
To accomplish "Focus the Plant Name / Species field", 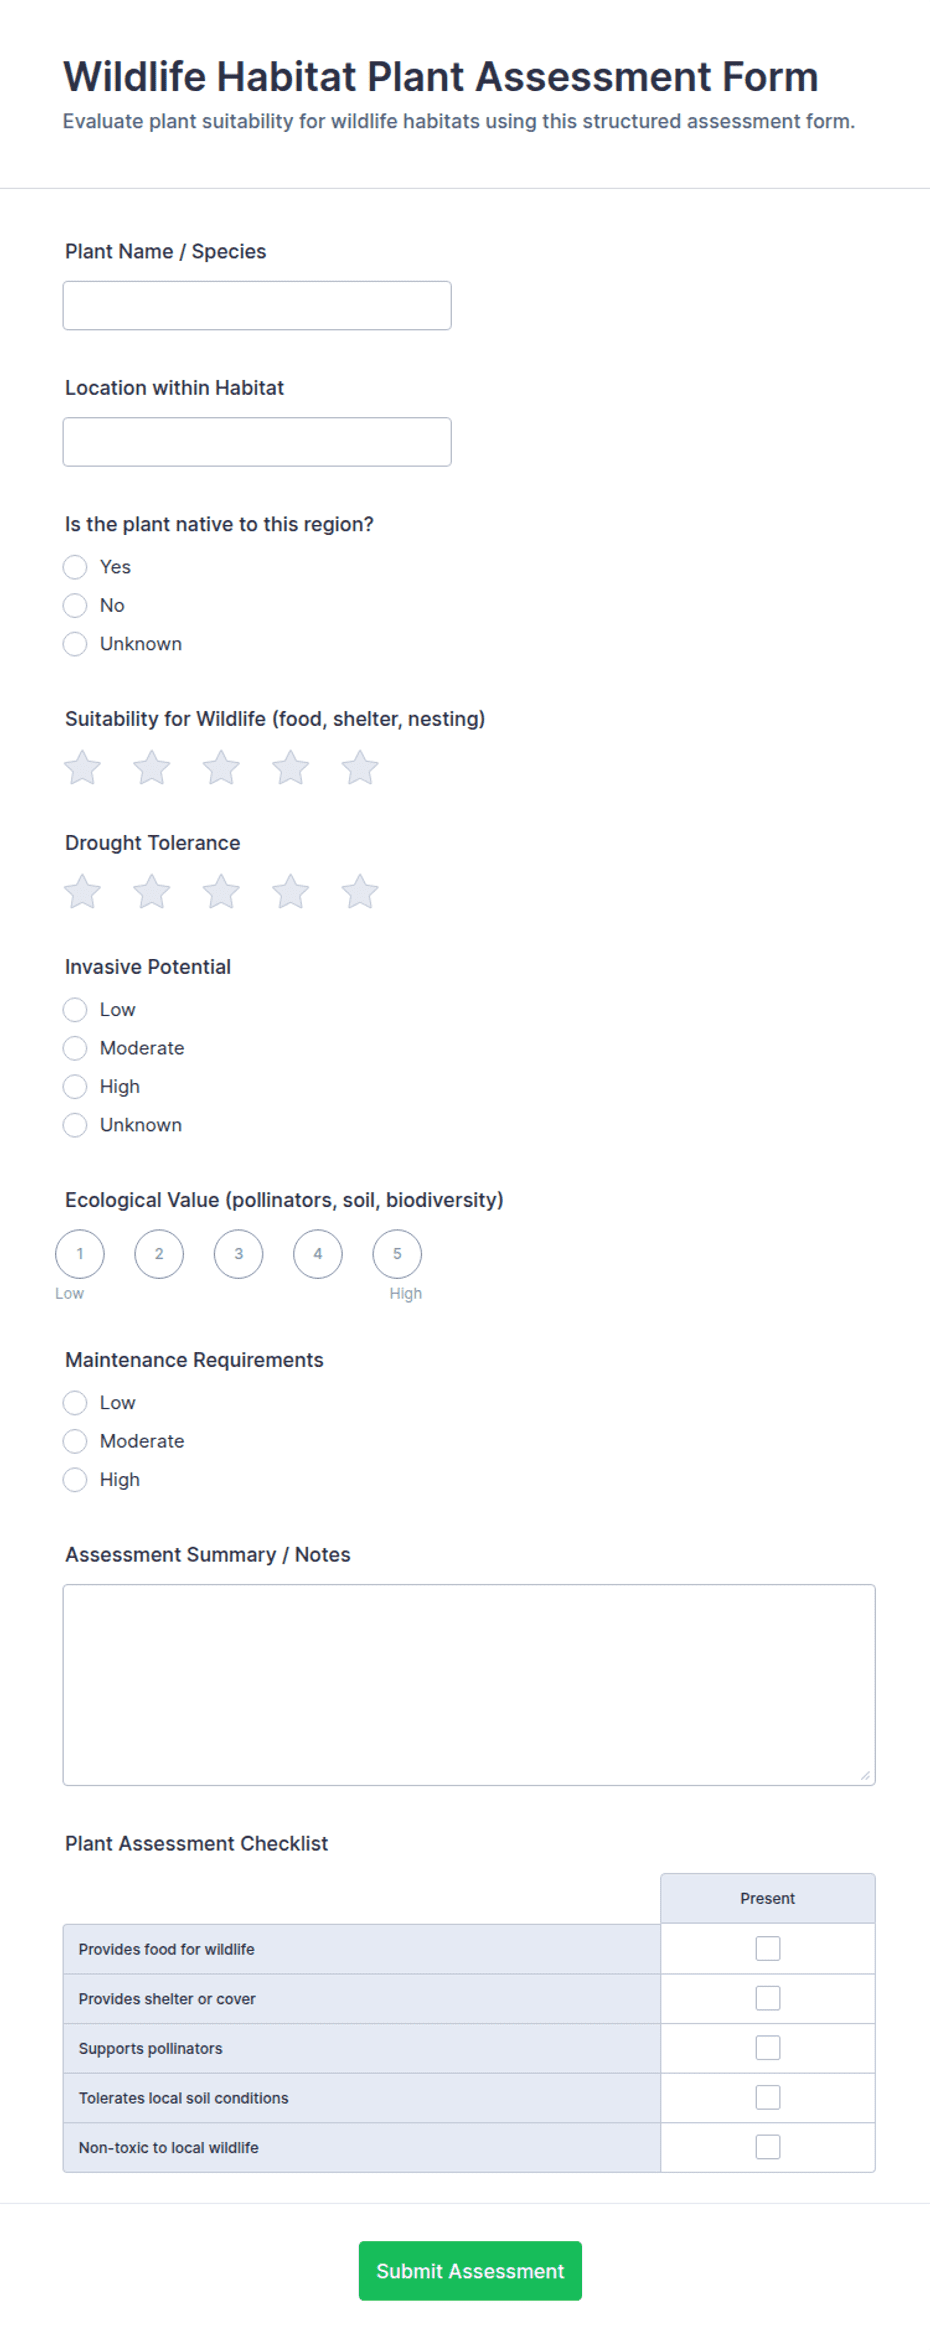I will coord(257,306).
